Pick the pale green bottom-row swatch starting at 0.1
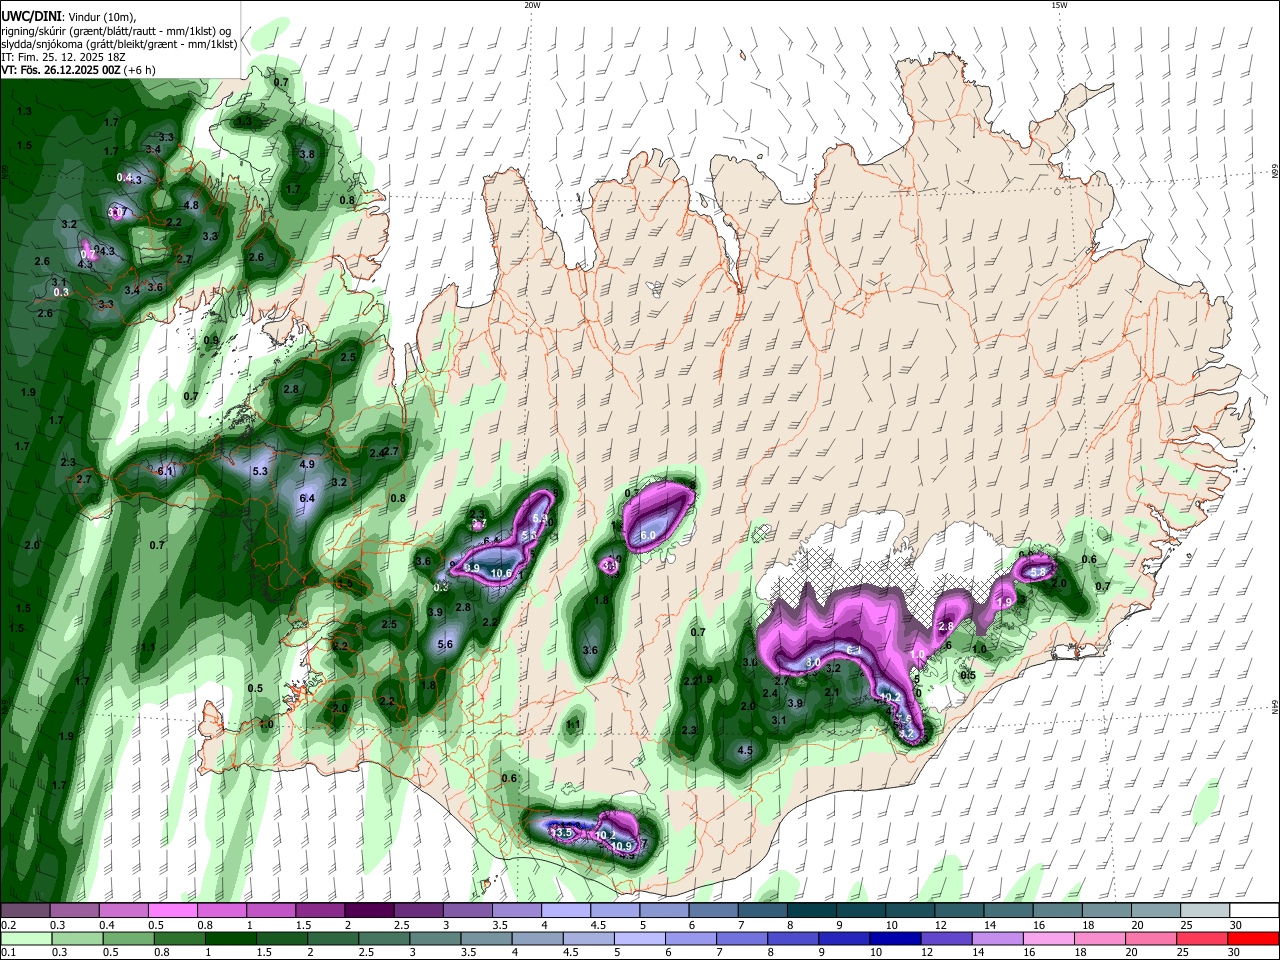Viewport: 1280px width, 960px height. pos(26,938)
